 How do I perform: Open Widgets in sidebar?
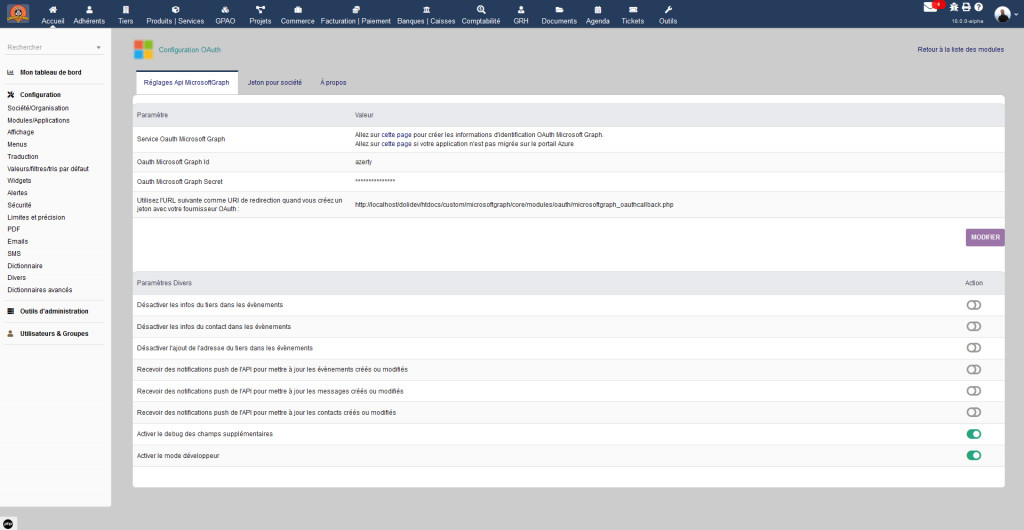point(19,181)
